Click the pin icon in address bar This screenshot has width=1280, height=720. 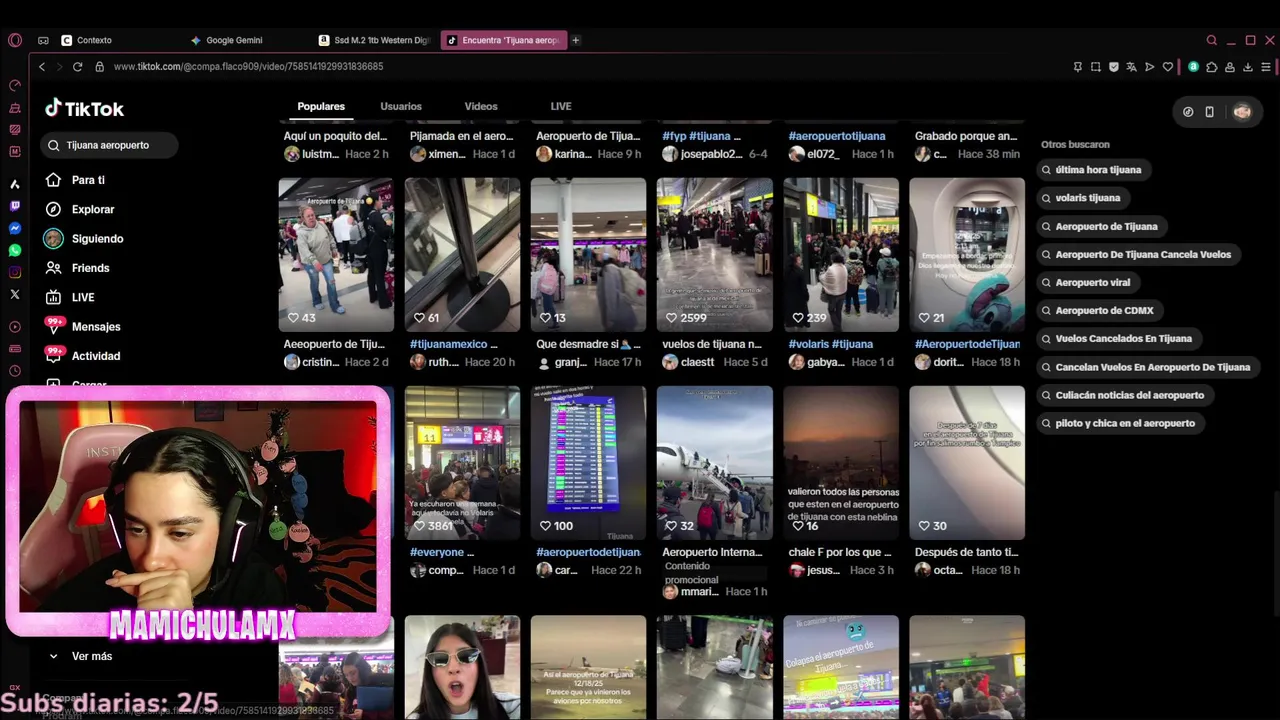pyautogui.click(x=1078, y=67)
